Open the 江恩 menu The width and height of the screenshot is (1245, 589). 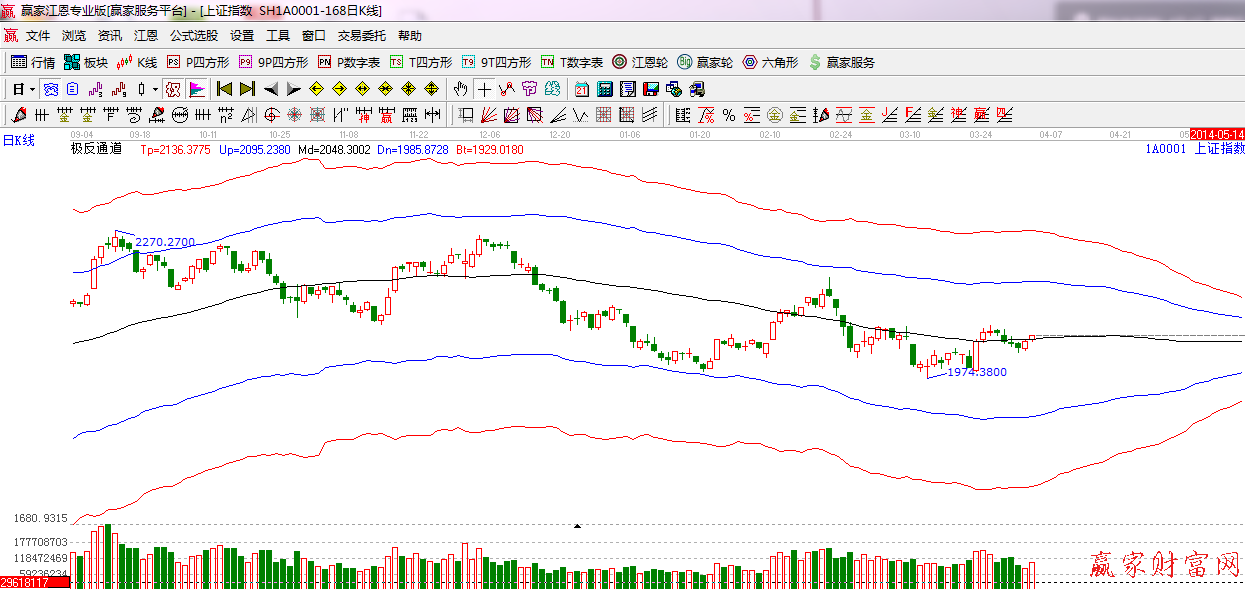click(146, 35)
